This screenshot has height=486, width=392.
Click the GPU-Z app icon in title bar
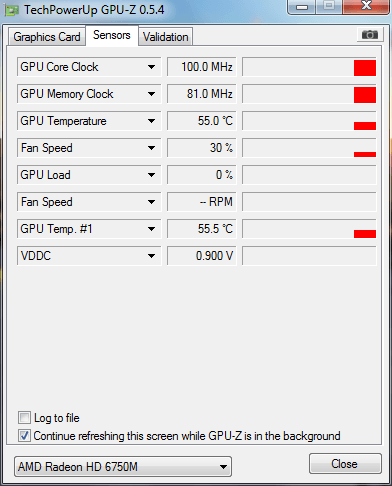click(11, 11)
